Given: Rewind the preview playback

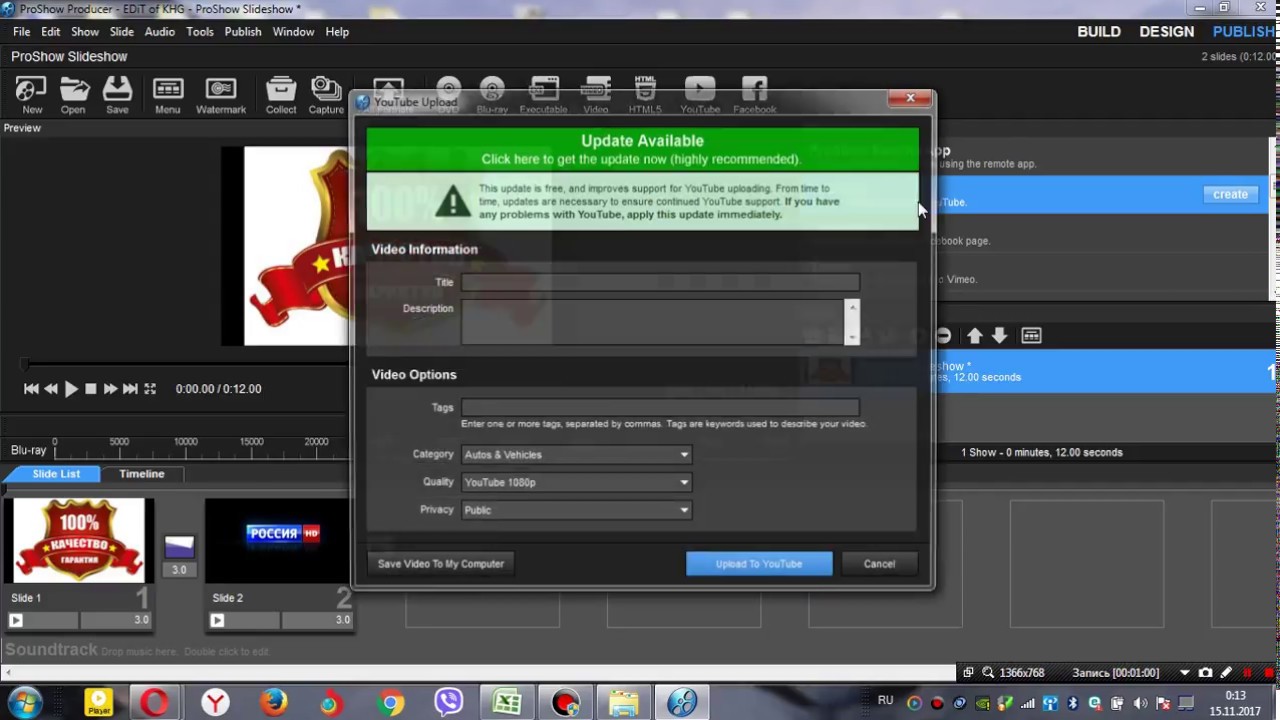Looking at the screenshot, I should point(51,389).
